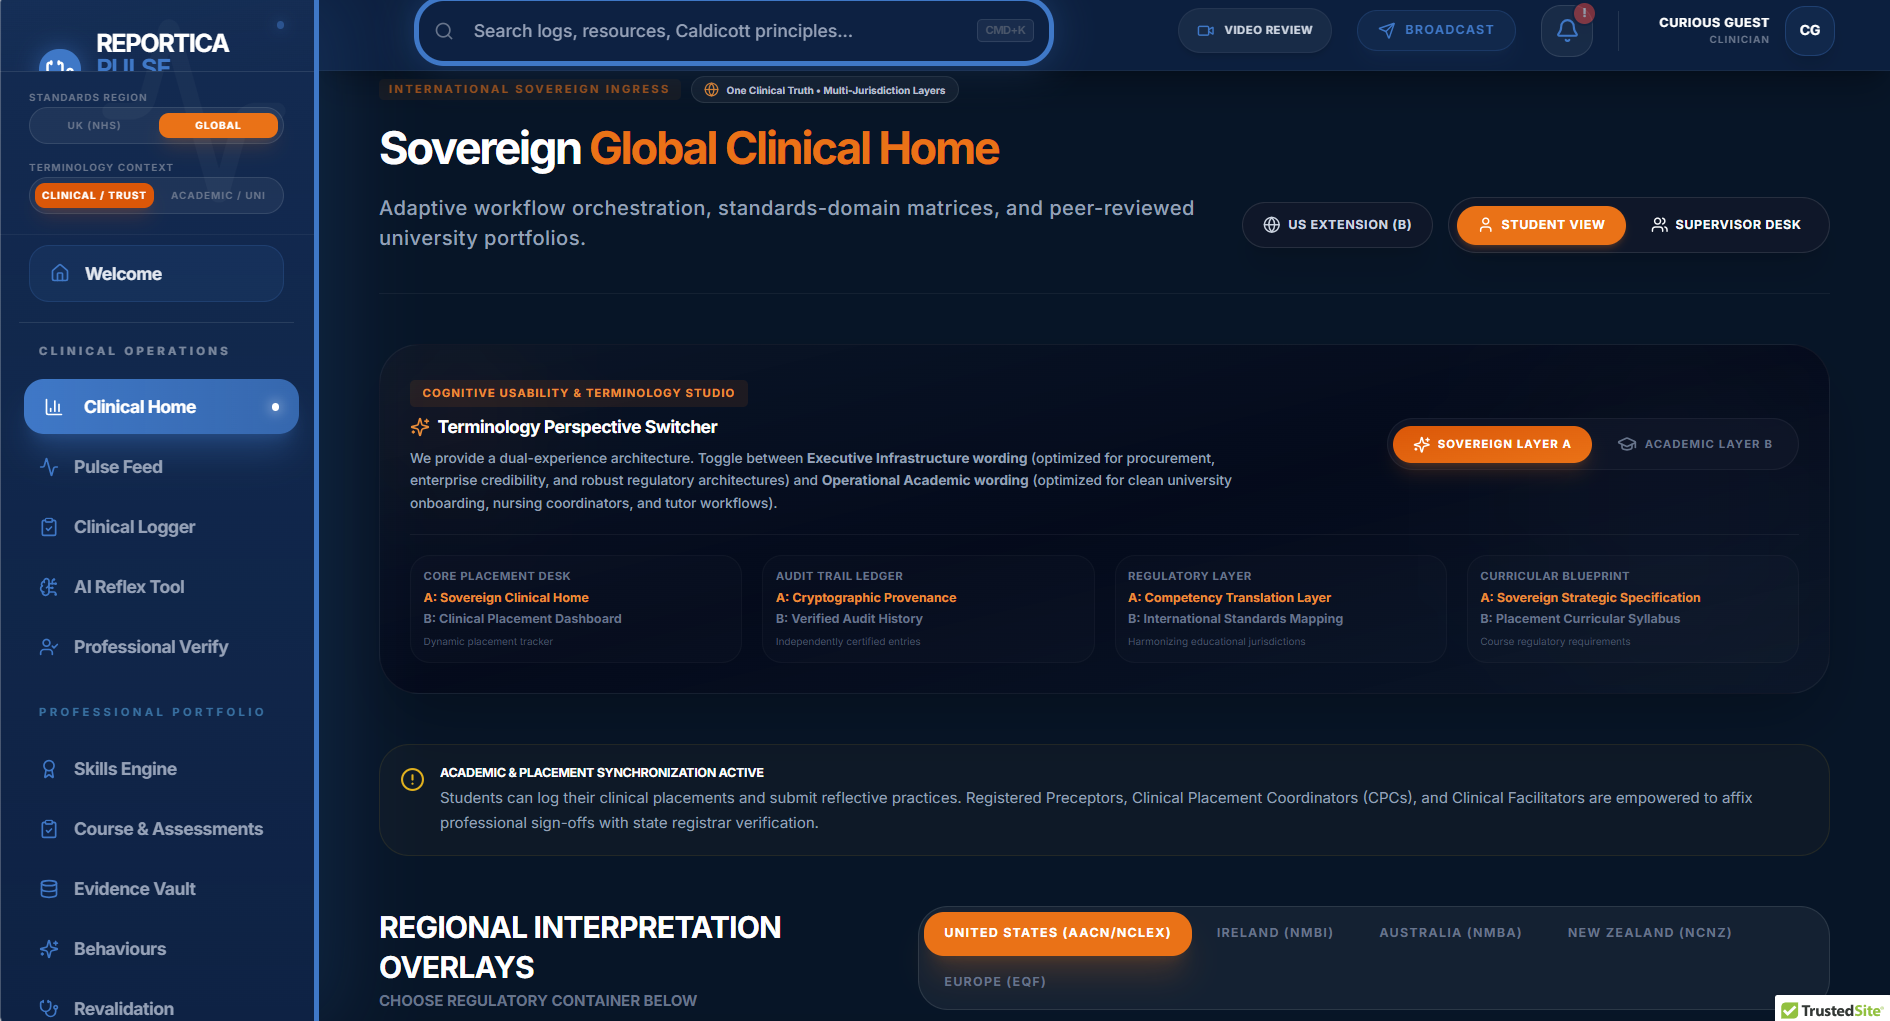This screenshot has width=1890, height=1021.
Task: Enable Sovereign Layer A wording
Action: coord(1492,444)
